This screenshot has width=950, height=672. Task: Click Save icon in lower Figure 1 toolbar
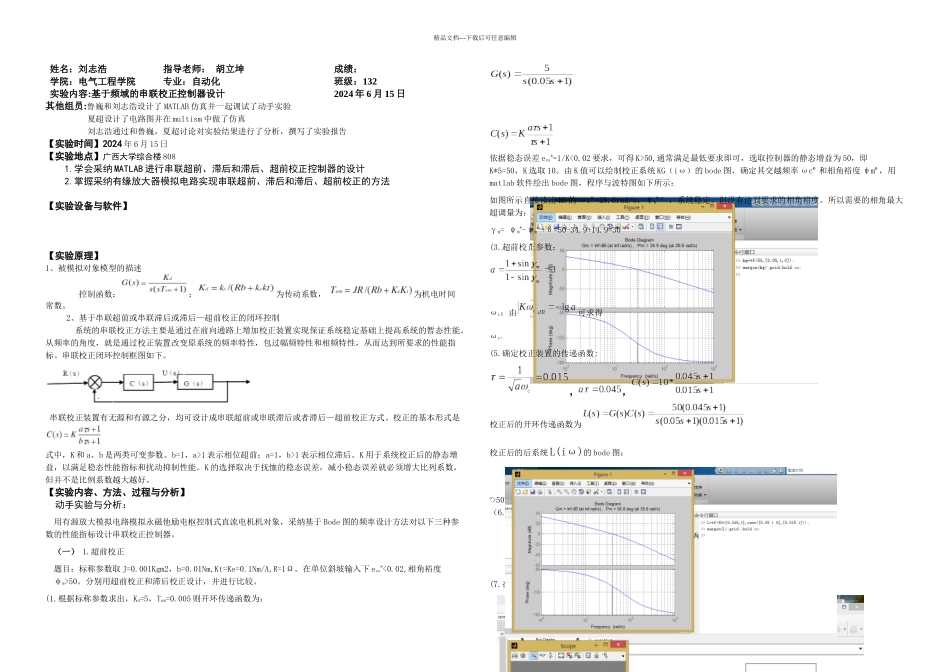533,492
